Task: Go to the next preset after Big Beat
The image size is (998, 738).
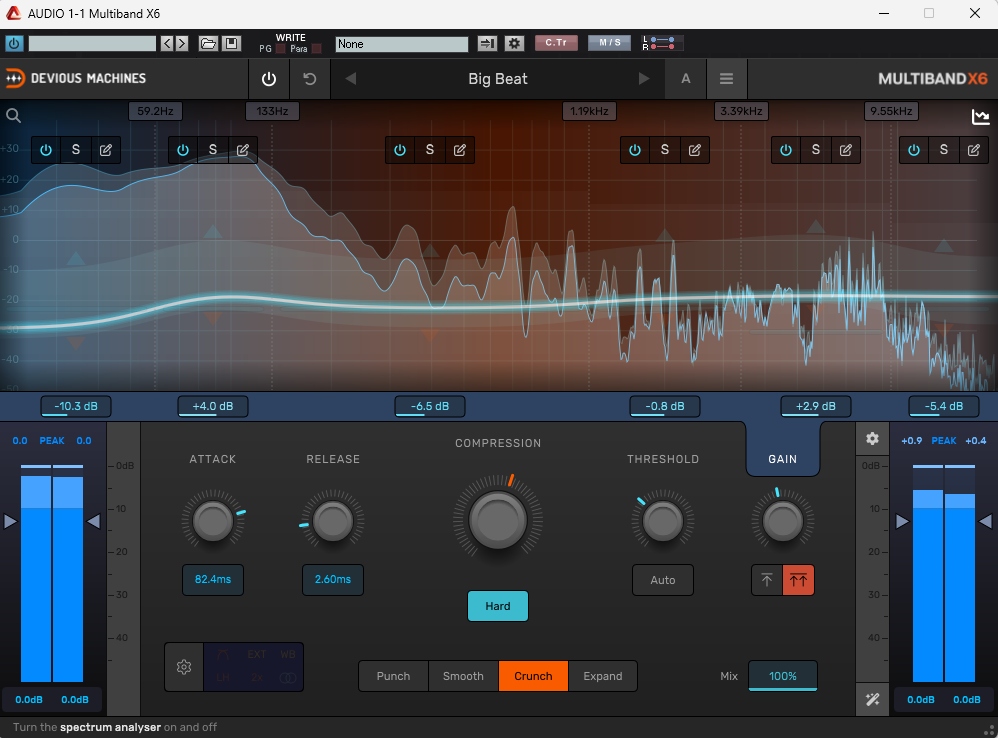Action: pyautogui.click(x=644, y=79)
